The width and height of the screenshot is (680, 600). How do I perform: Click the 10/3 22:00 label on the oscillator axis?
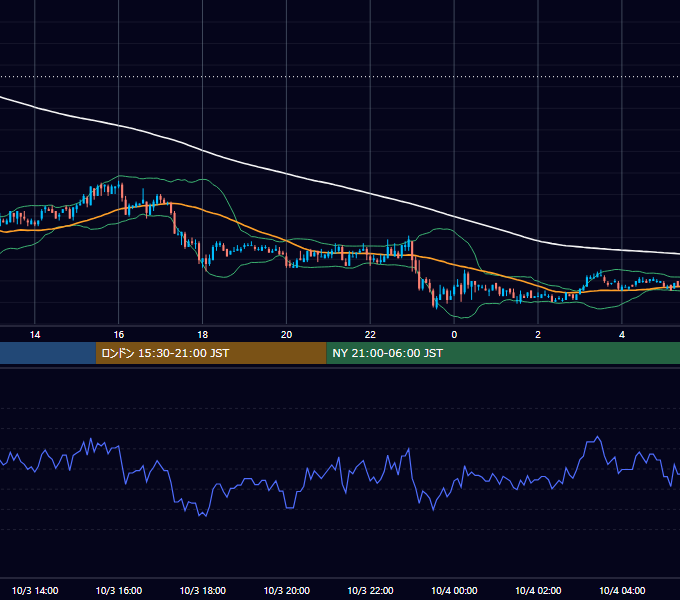[370, 590]
